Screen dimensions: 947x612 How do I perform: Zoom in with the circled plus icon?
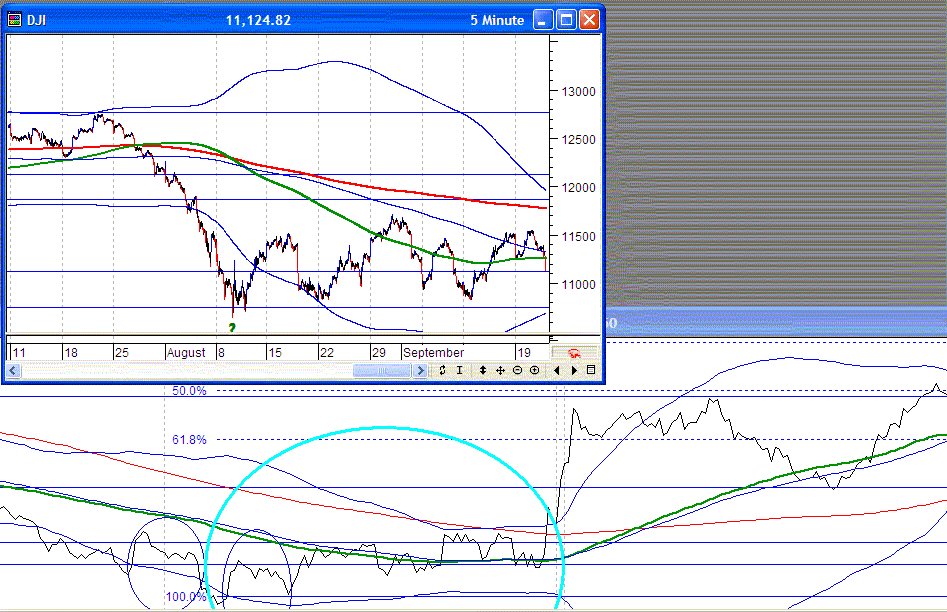[534, 370]
